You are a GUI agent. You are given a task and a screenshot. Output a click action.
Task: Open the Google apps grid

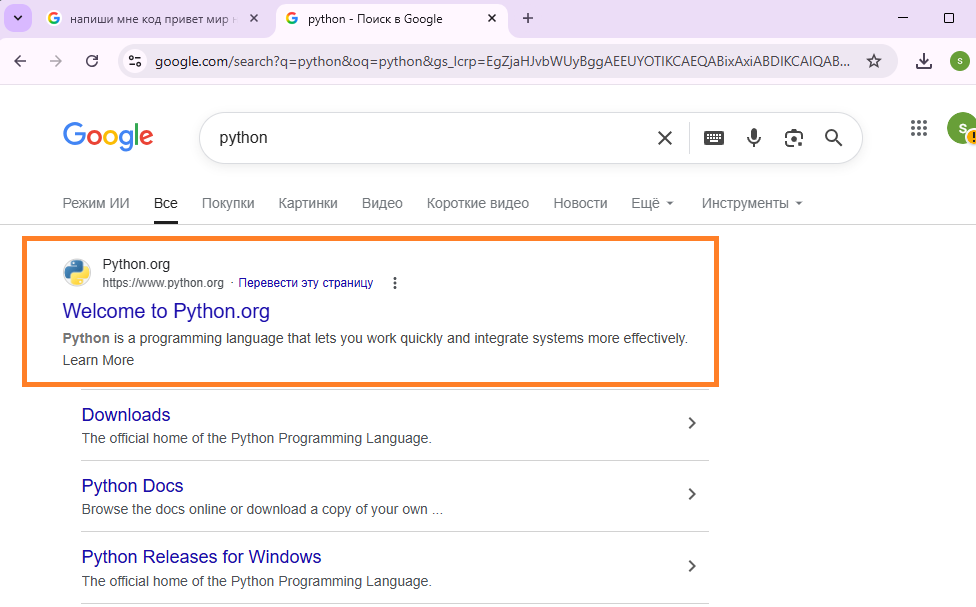[918, 128]
